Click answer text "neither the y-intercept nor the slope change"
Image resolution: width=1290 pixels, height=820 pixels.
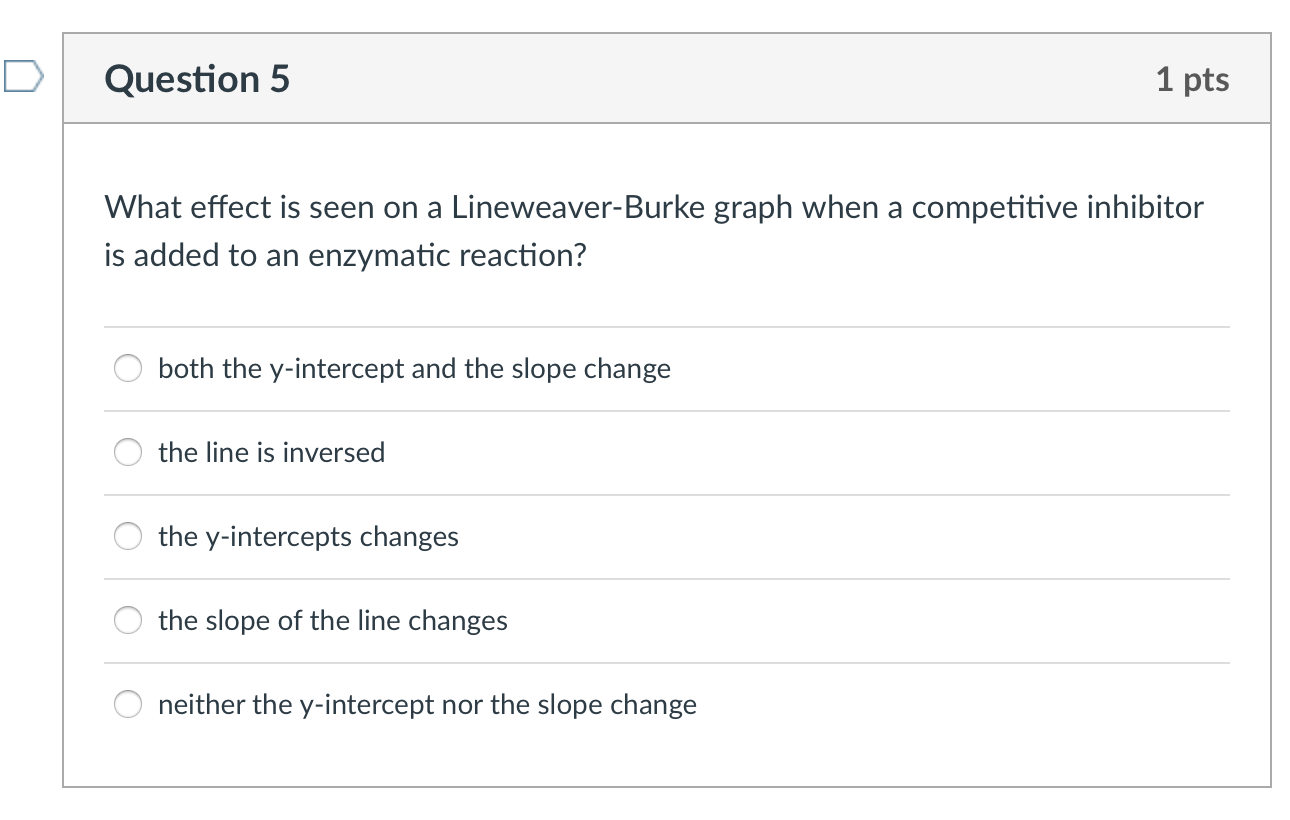click(x=427, y=705)
